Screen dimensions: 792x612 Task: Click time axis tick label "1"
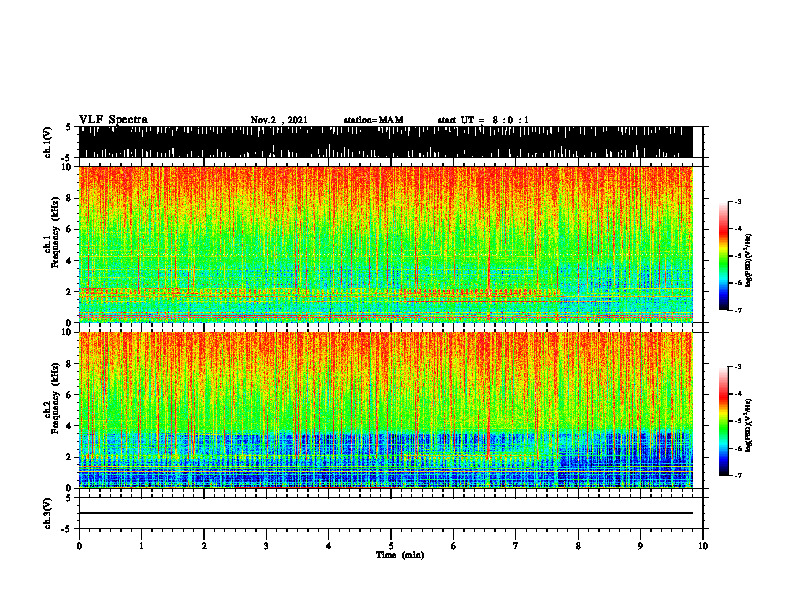coord(141,546)
